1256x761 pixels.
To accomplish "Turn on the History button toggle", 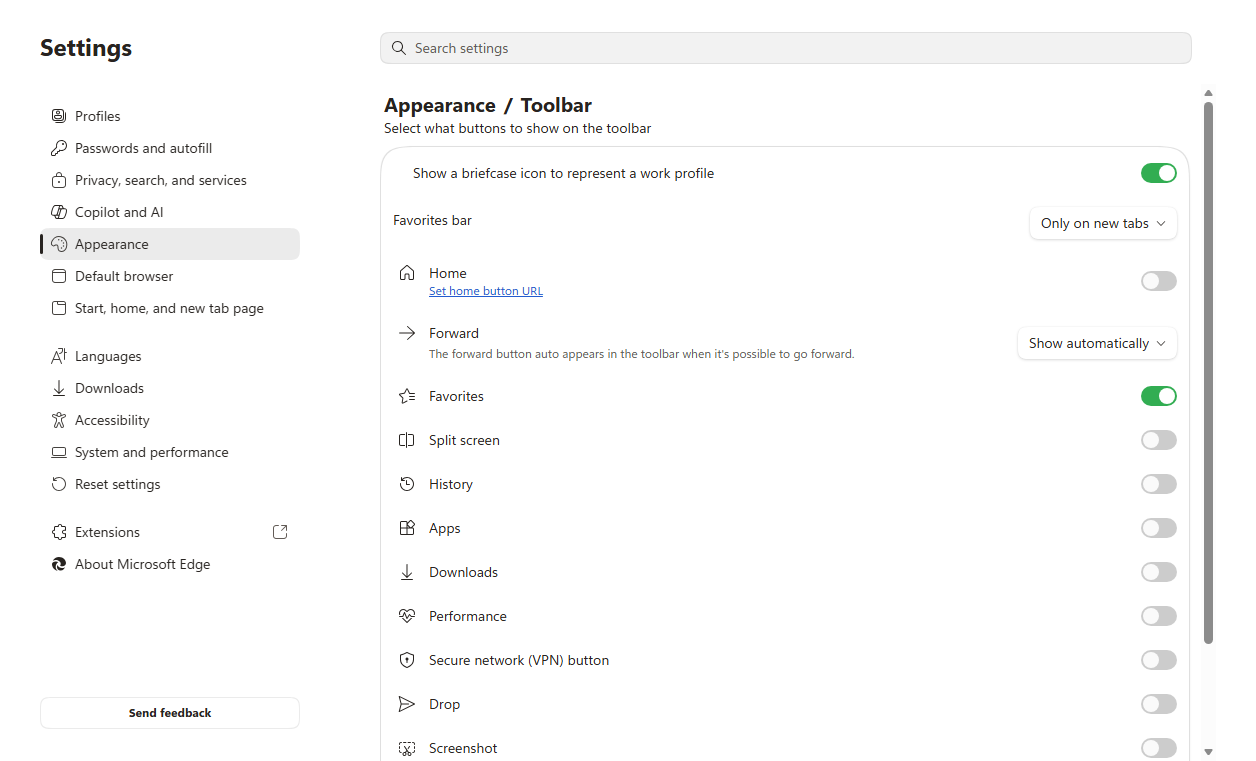I will pos(1159,484).
